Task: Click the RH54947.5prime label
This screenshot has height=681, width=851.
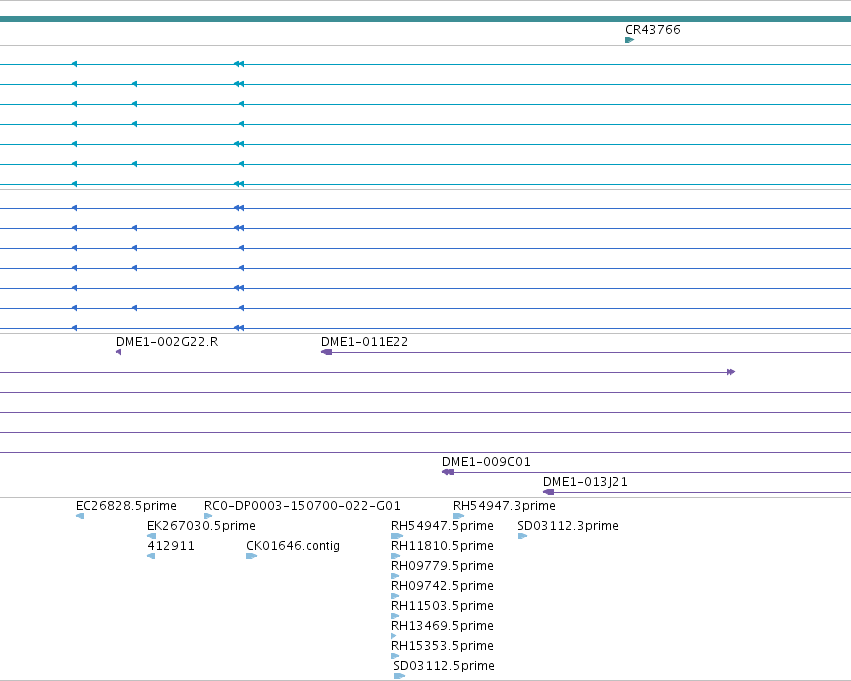Action: point(442,526)
